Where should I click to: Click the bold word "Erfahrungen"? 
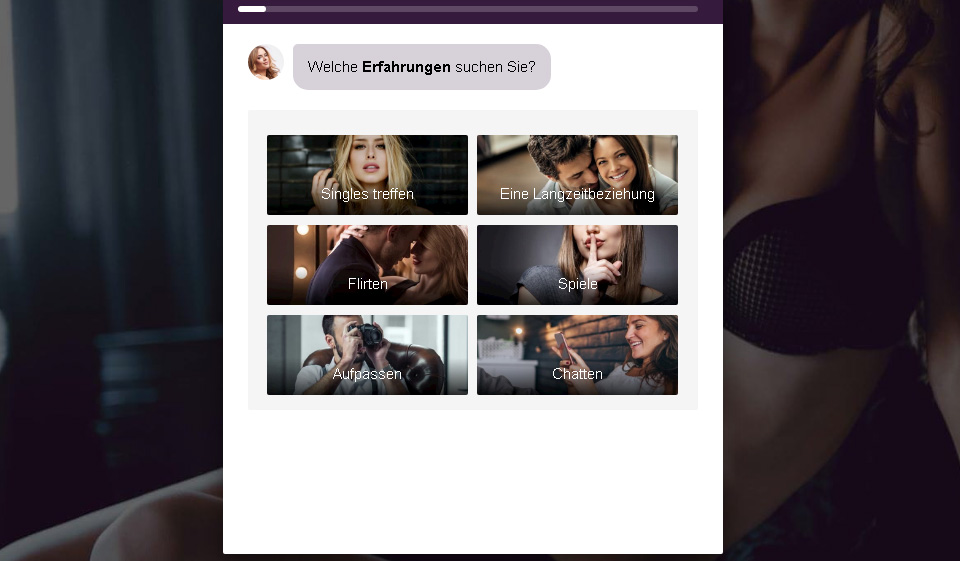[x=406, y=67]
